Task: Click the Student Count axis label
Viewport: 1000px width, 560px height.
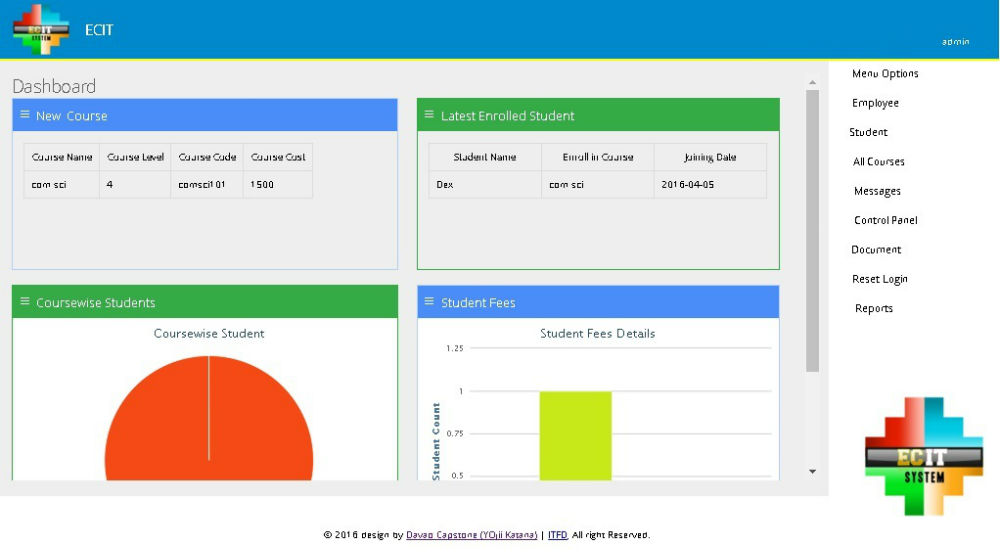Action: 436,441
